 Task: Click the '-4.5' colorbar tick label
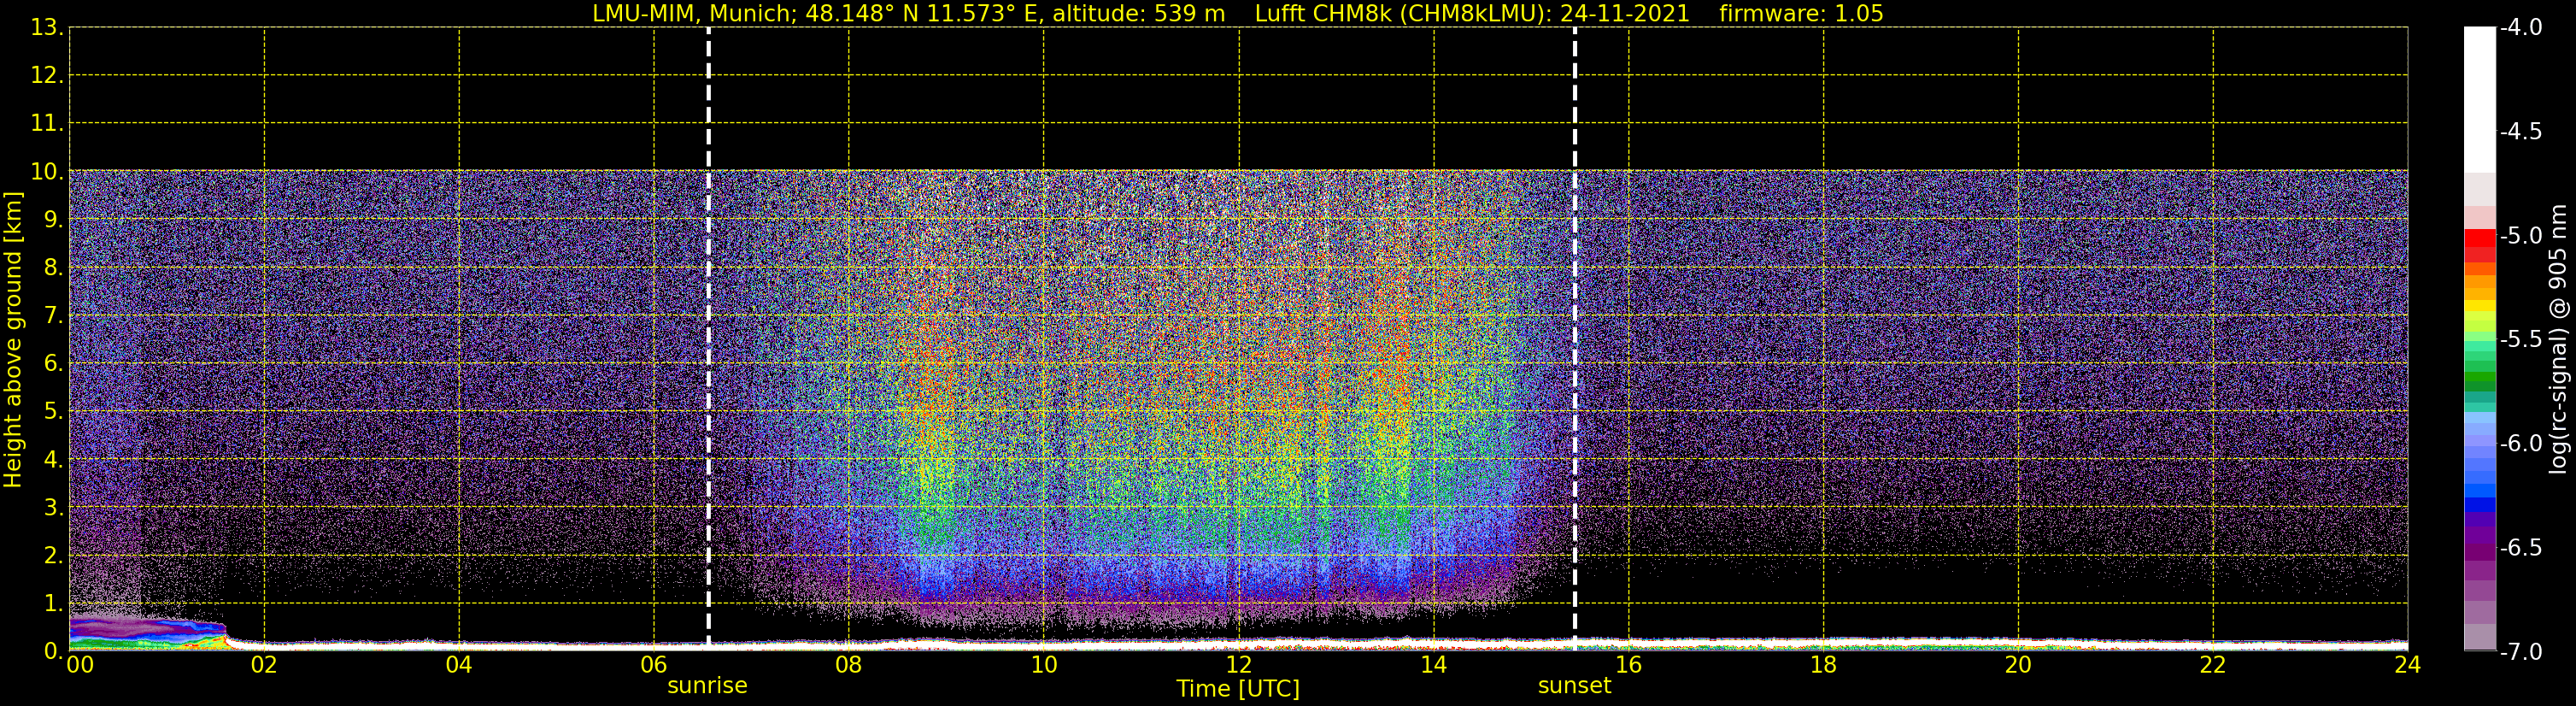click(2521, 132)
